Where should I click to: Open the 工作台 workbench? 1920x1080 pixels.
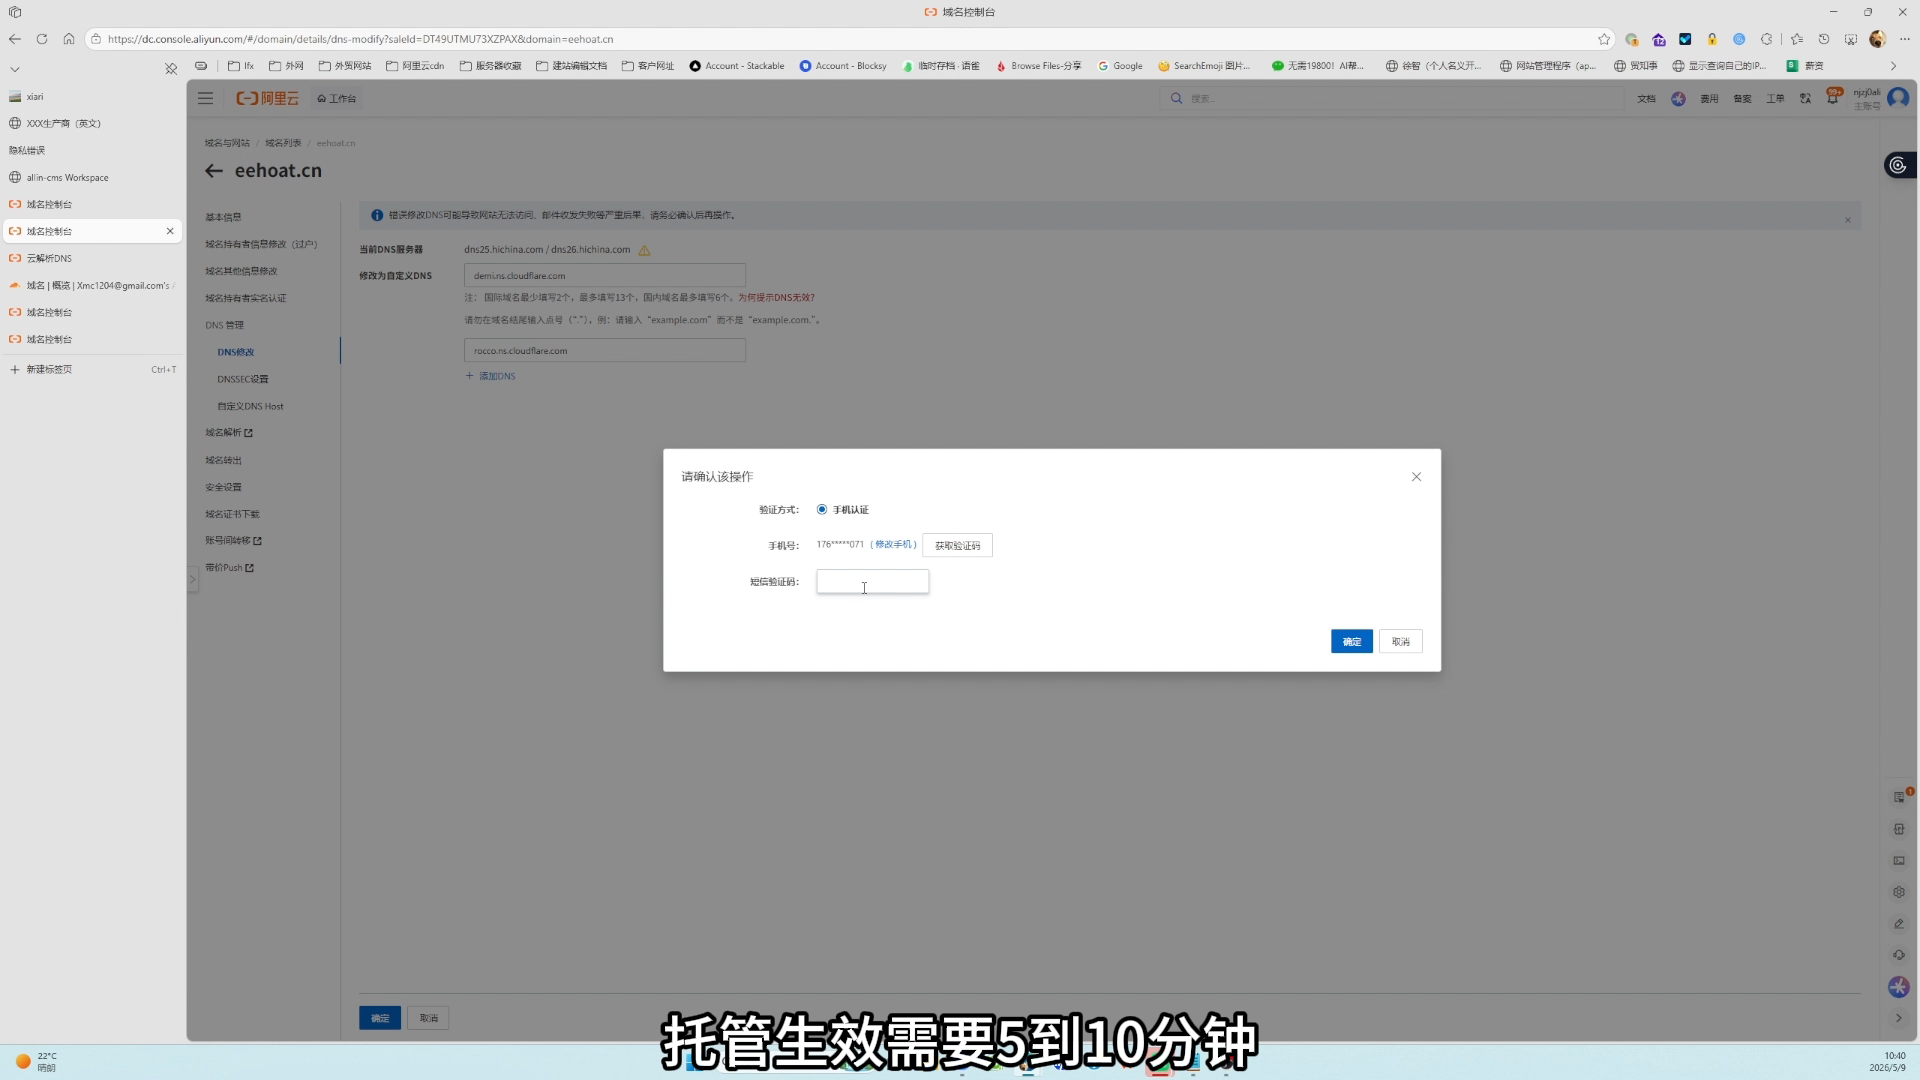(x=337, y=98)
